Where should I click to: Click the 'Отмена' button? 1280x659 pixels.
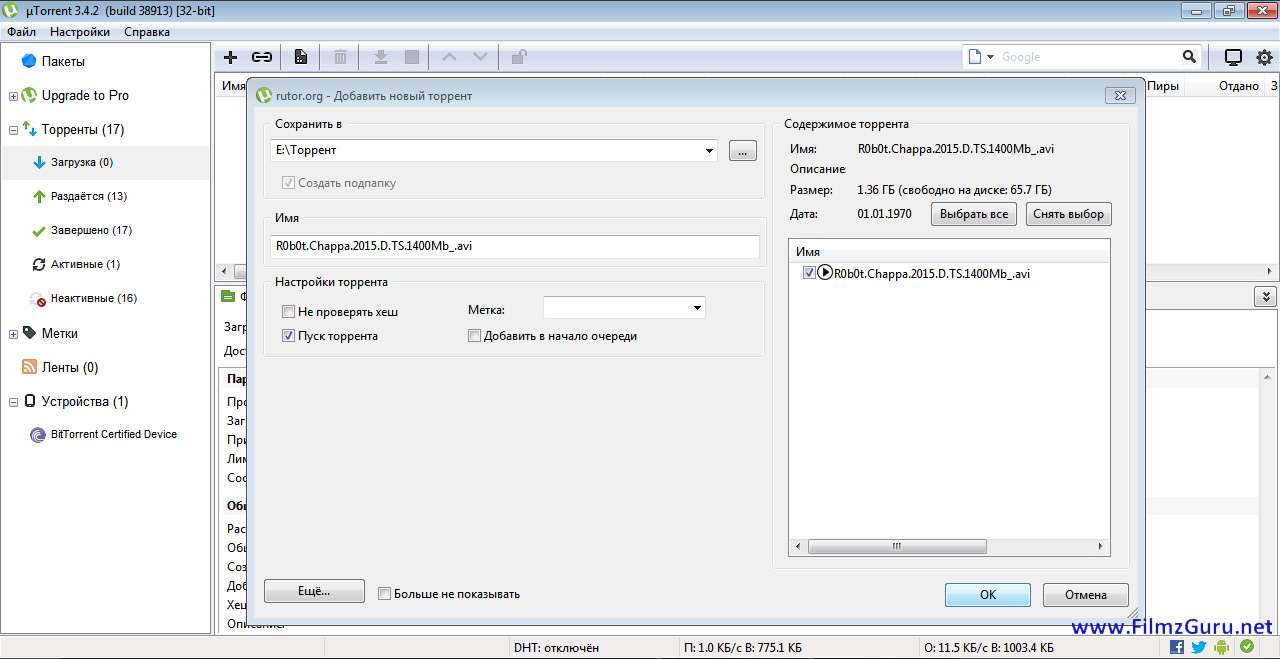point(1085,595)
